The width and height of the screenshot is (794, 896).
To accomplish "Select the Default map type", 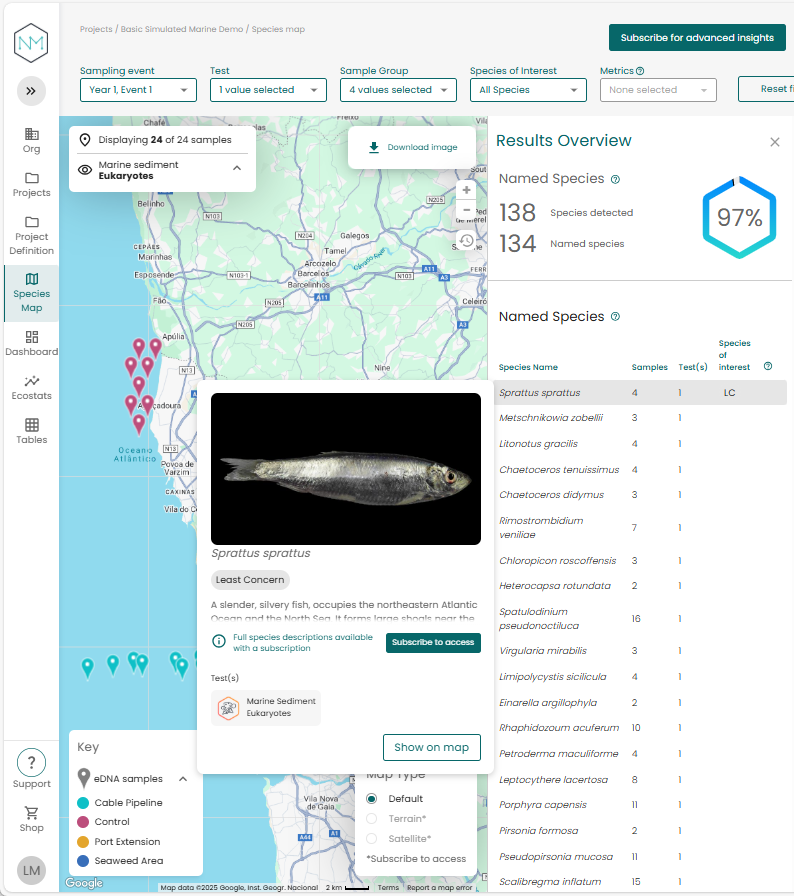I will (x=372, y=799).
